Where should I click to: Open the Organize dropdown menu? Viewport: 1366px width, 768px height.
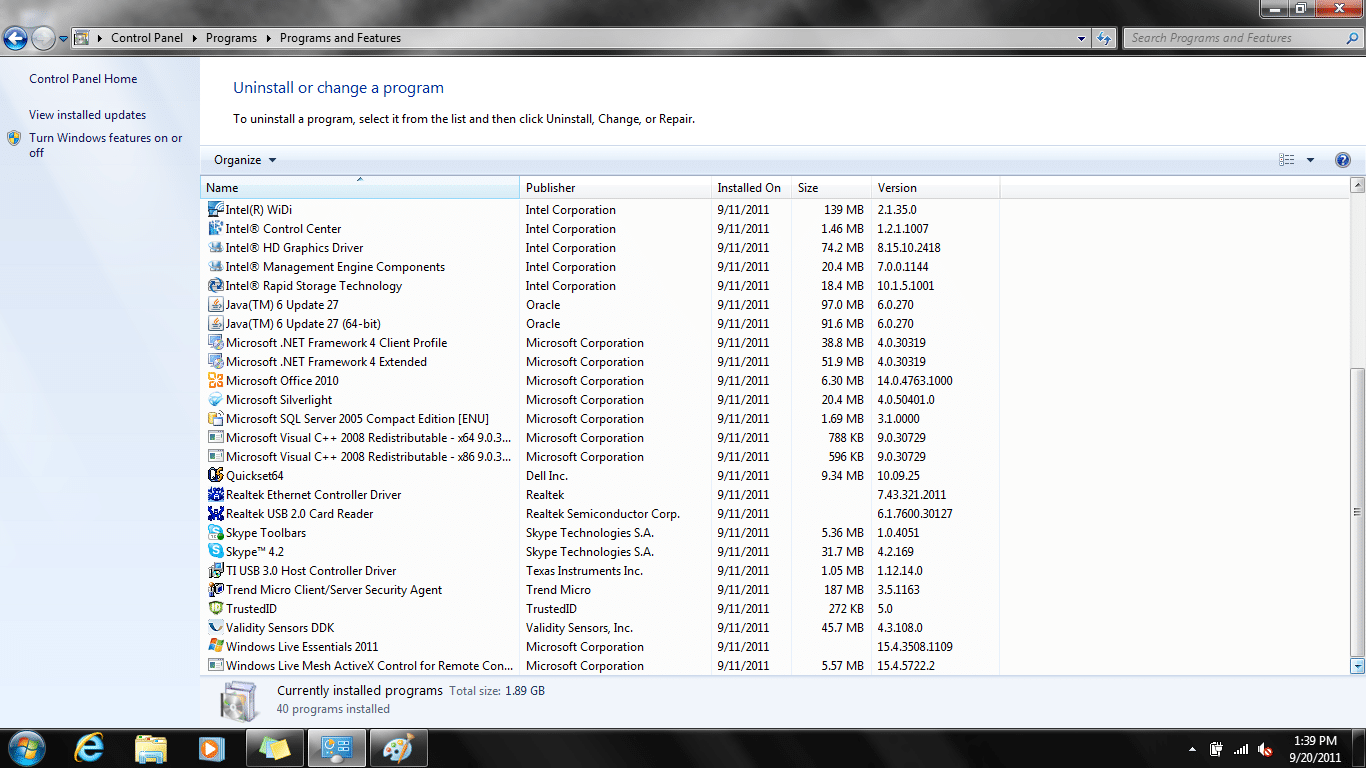[x=245, y=160]
